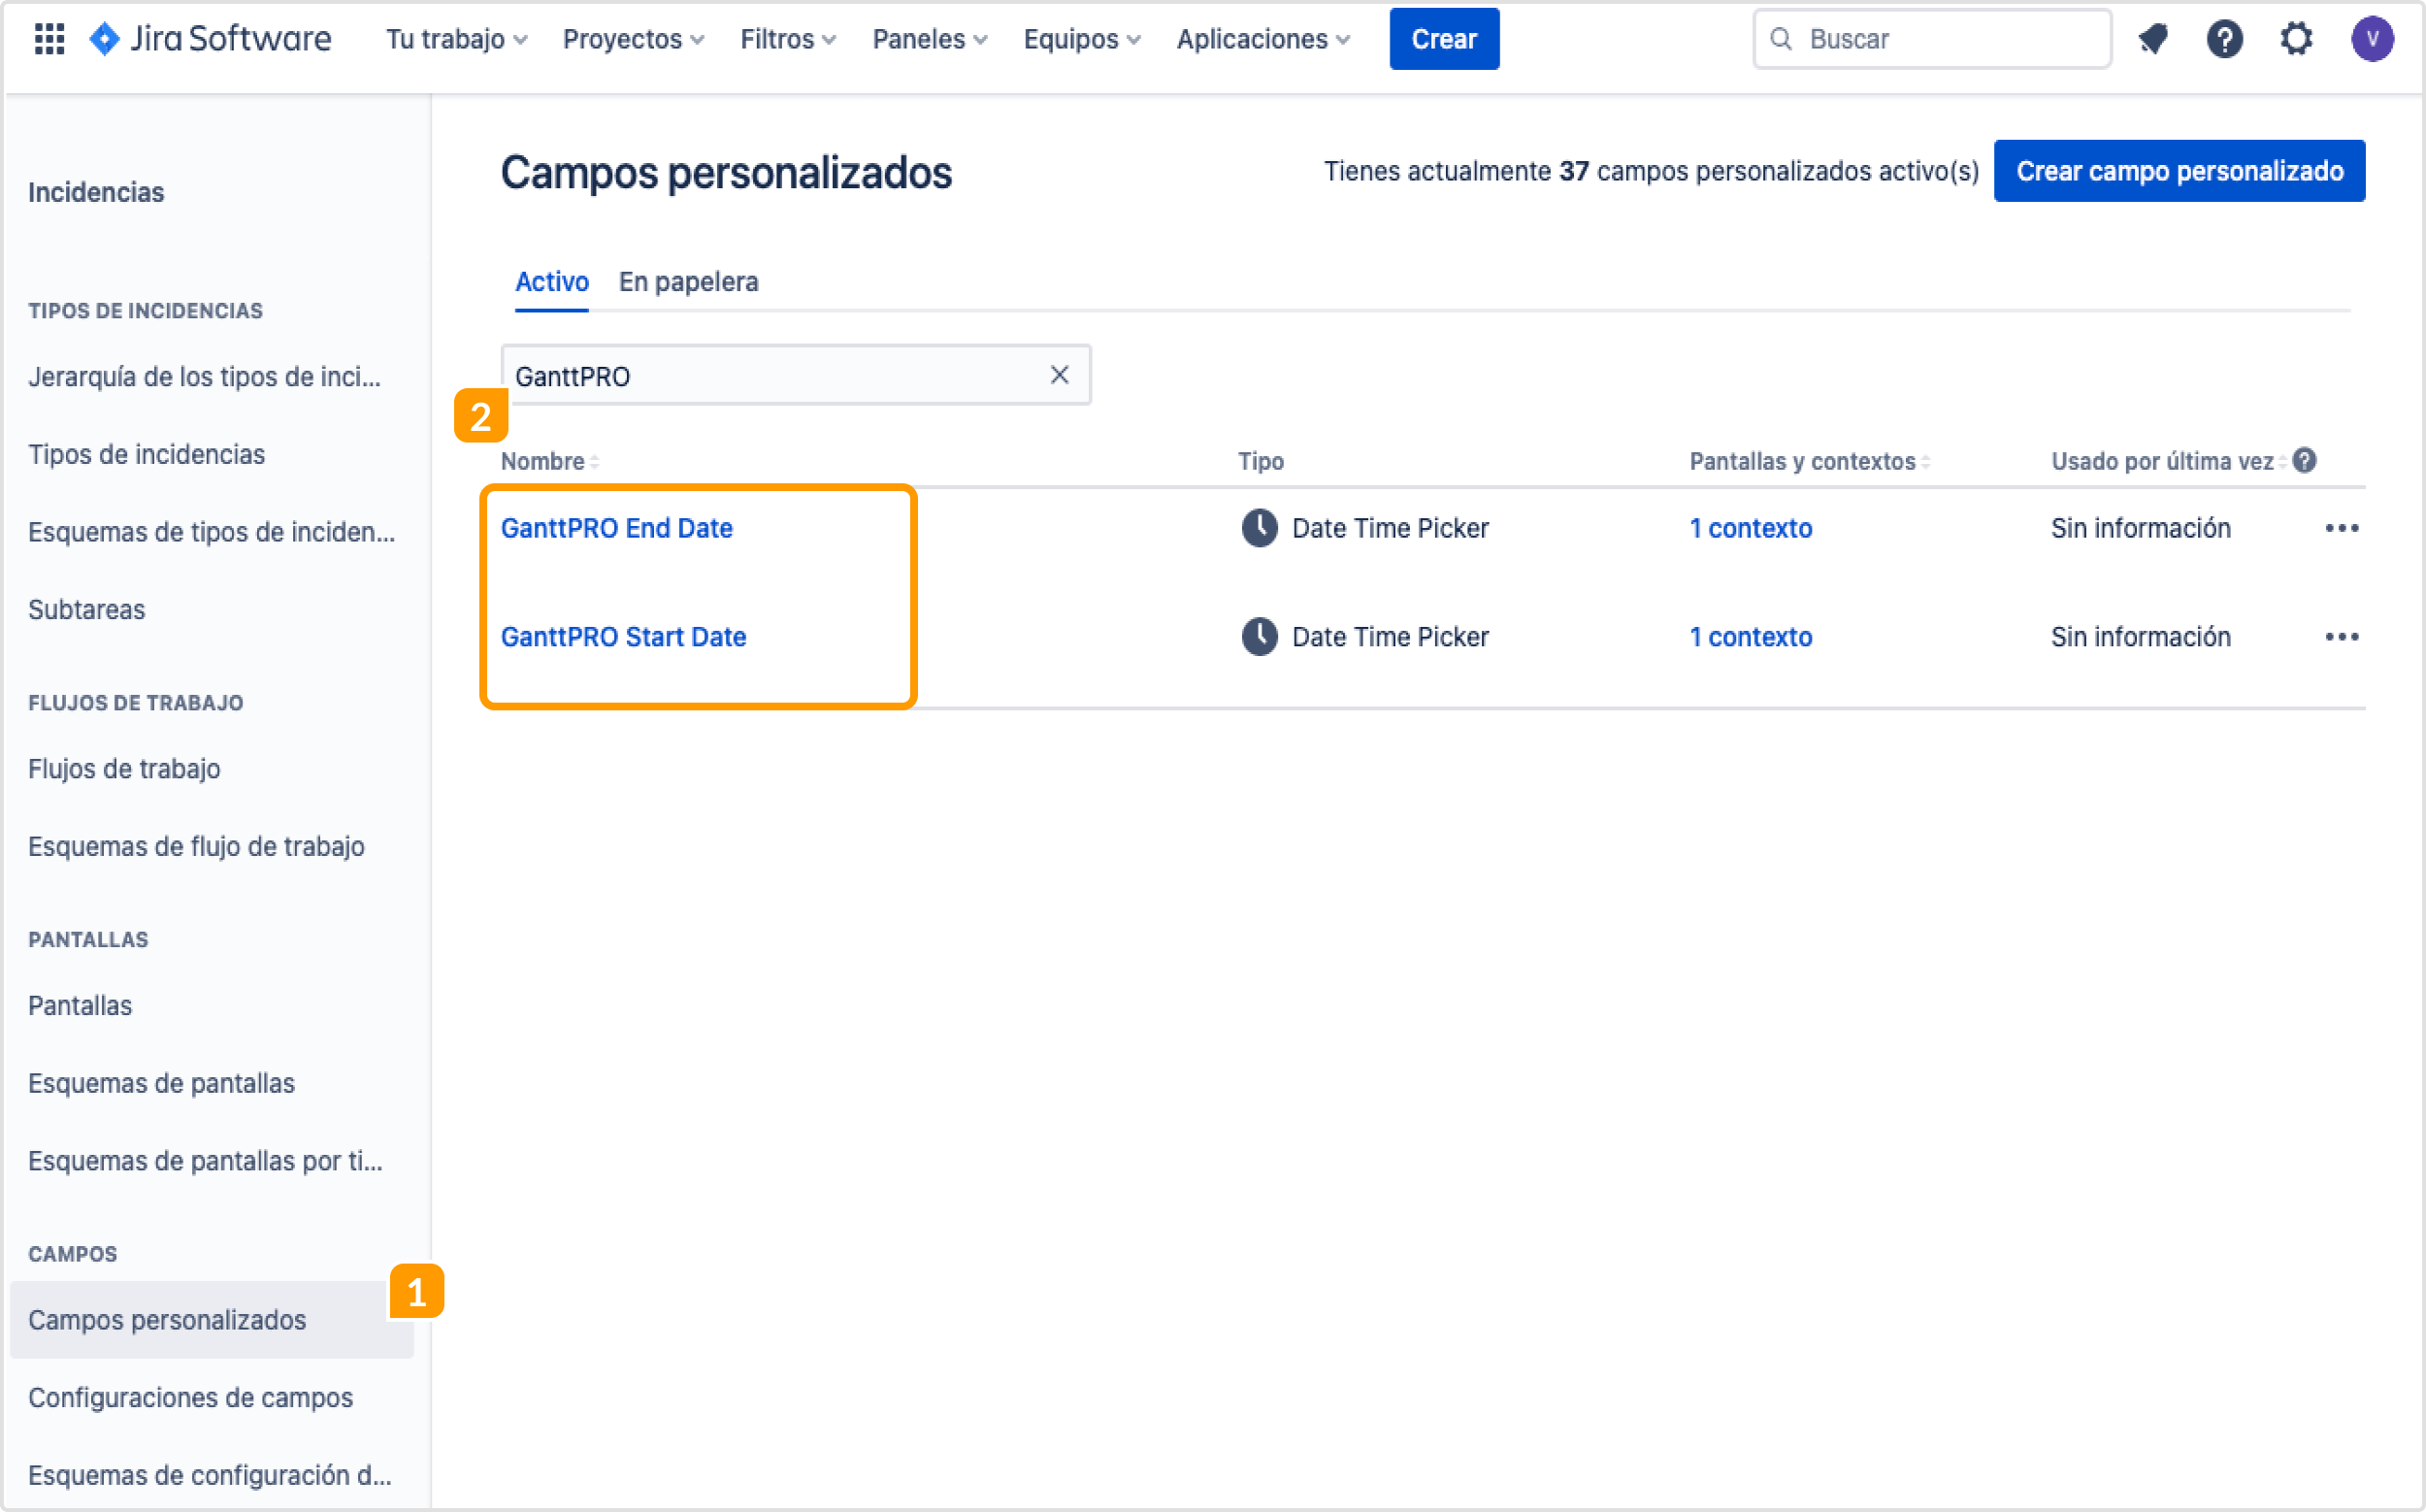
Task: Click the Incidencias sidebar heading
Action: [x=96, y=192]
